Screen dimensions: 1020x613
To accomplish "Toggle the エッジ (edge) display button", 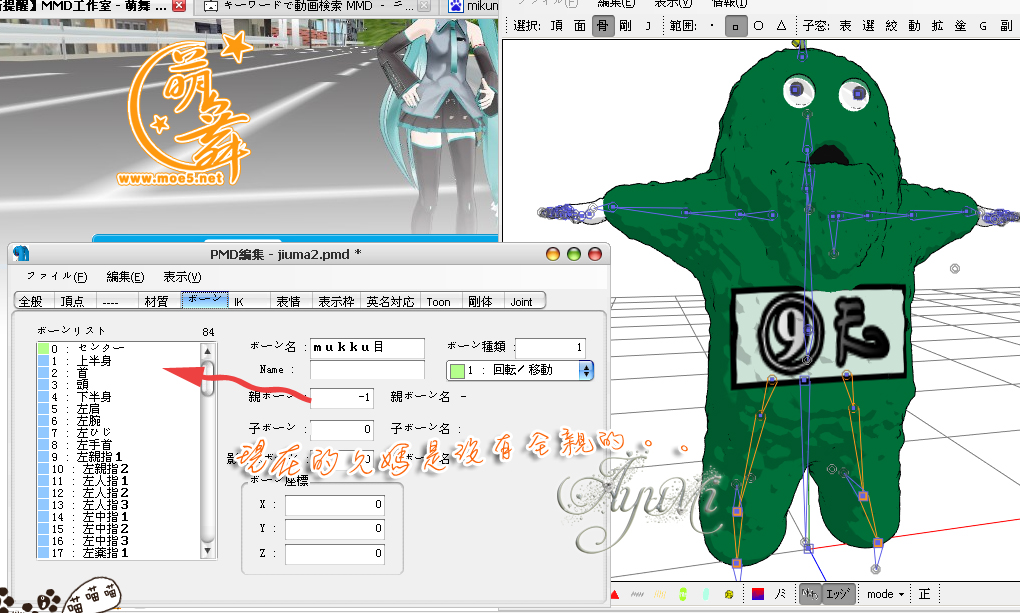I will 838,594.
